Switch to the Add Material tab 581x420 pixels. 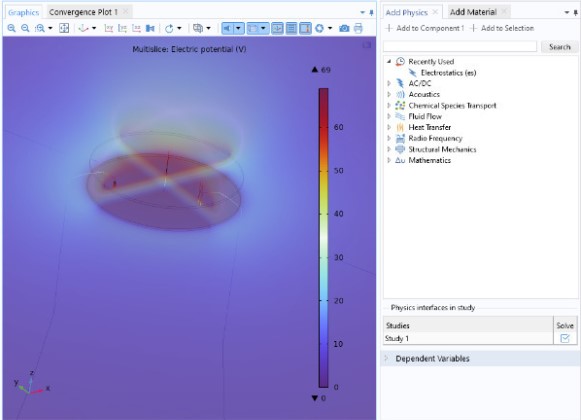[x=473, y=12]
